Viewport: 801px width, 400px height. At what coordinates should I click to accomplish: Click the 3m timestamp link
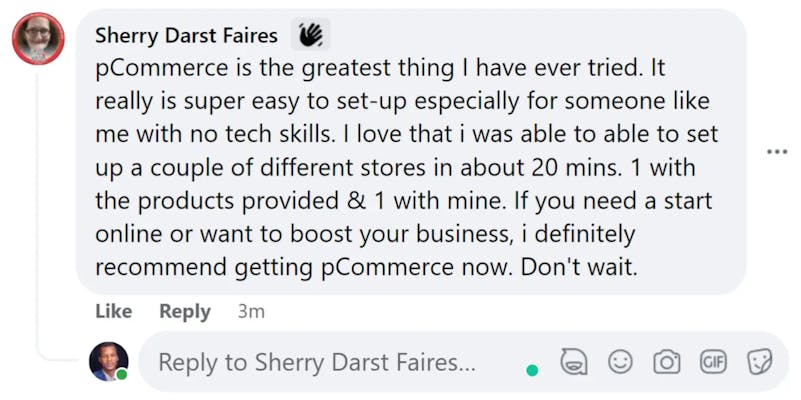[251, 311]
